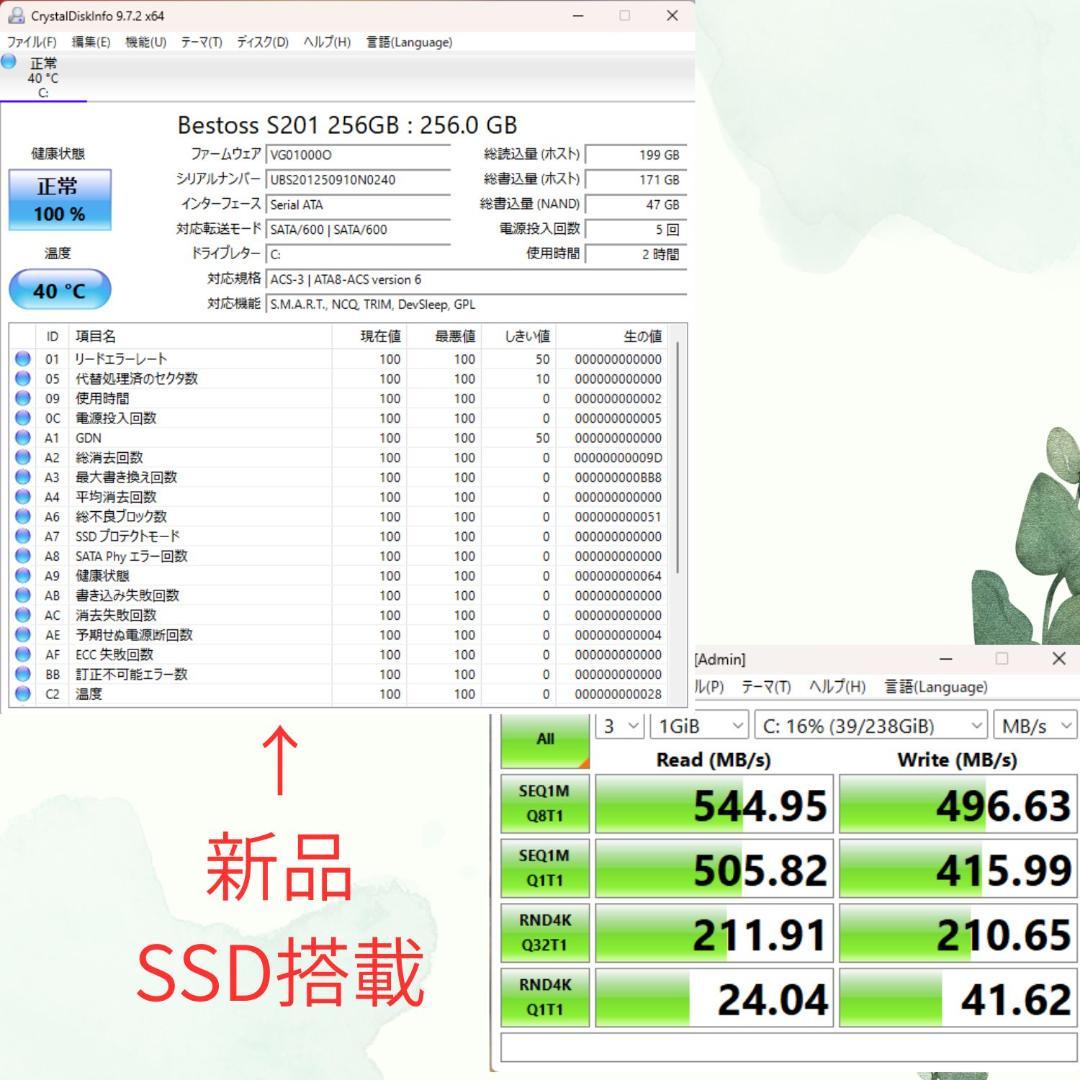Screen dimensions: 1080x1080
Task: Click status icon beside 健康状態 attribute row
Action: tap(22, 576)
